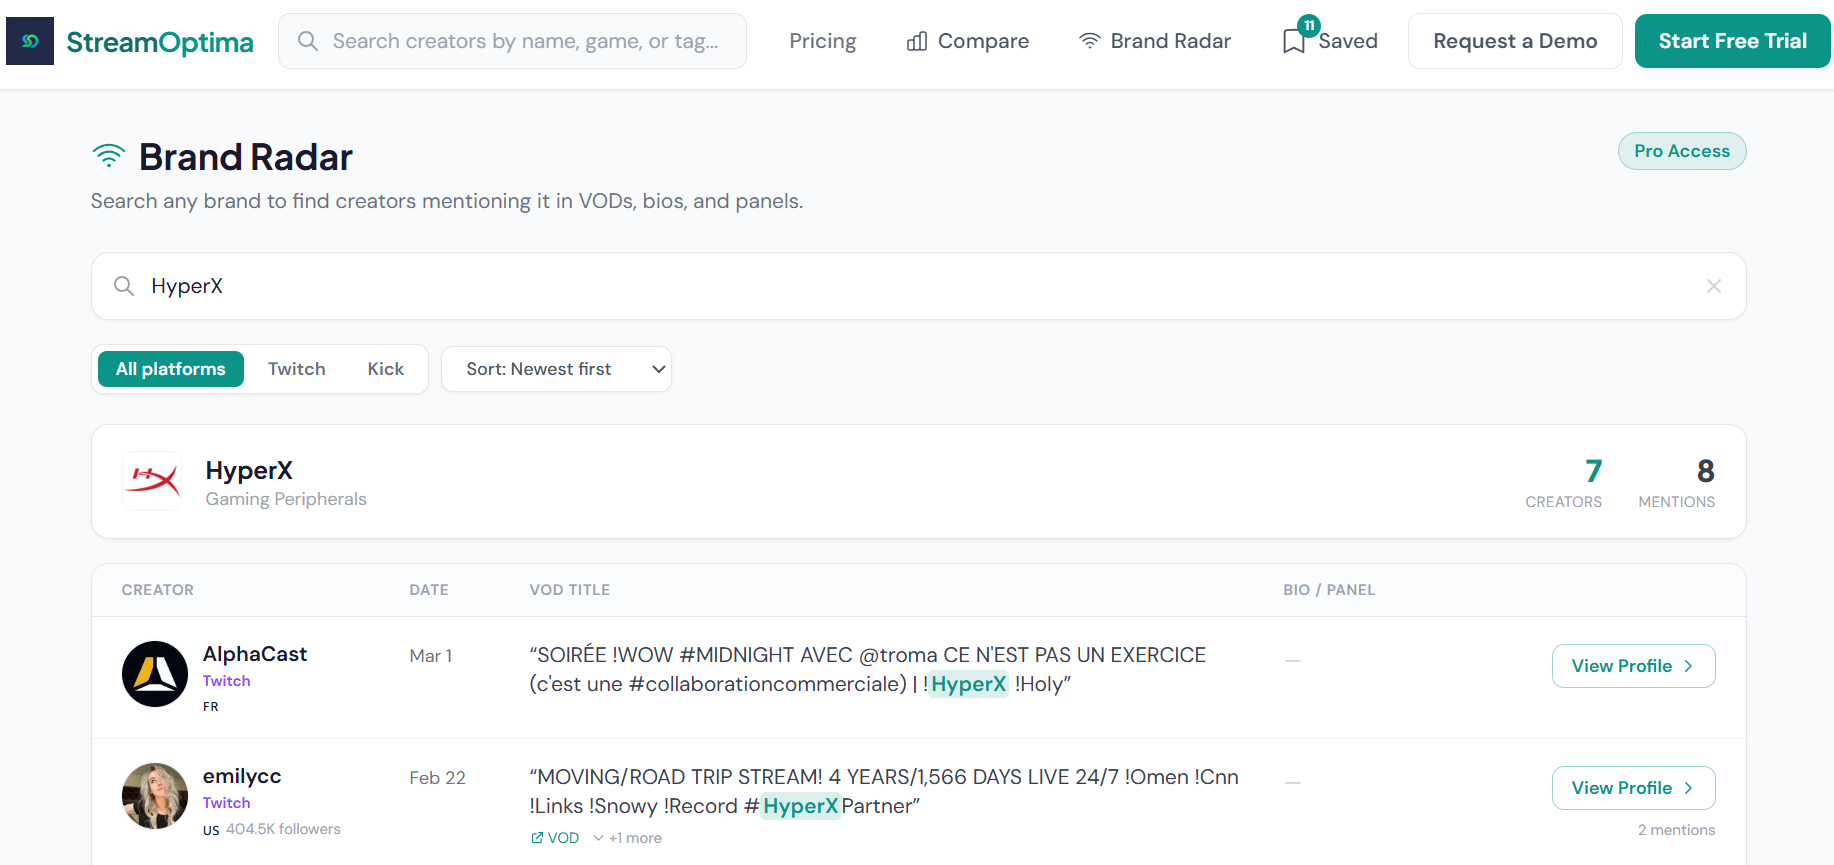Click the Brand Radar heading radar icon
The width and height of the screenshot is (1834, 865).
[x=108, y=156]
